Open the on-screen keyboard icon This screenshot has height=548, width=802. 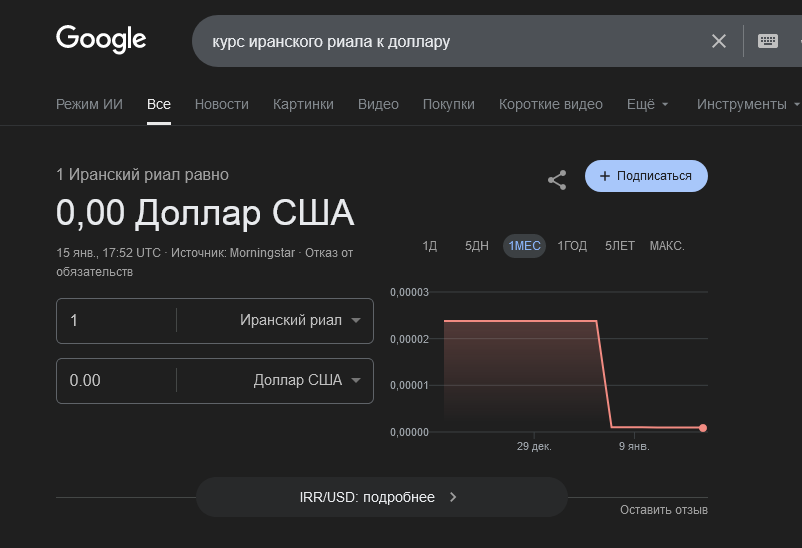(768, 41)
